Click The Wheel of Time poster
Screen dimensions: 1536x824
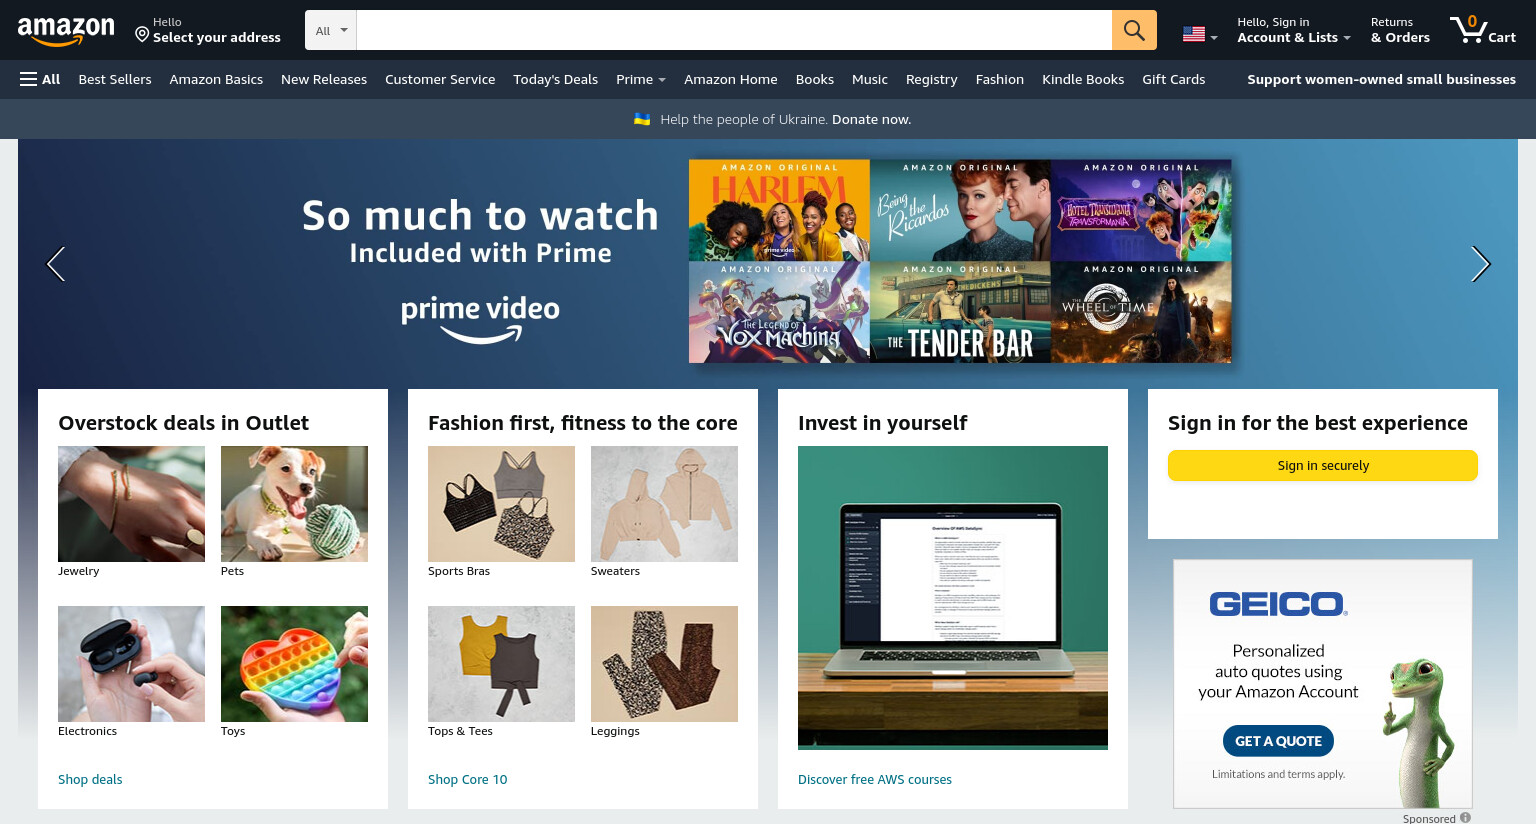coord(1141,312)
